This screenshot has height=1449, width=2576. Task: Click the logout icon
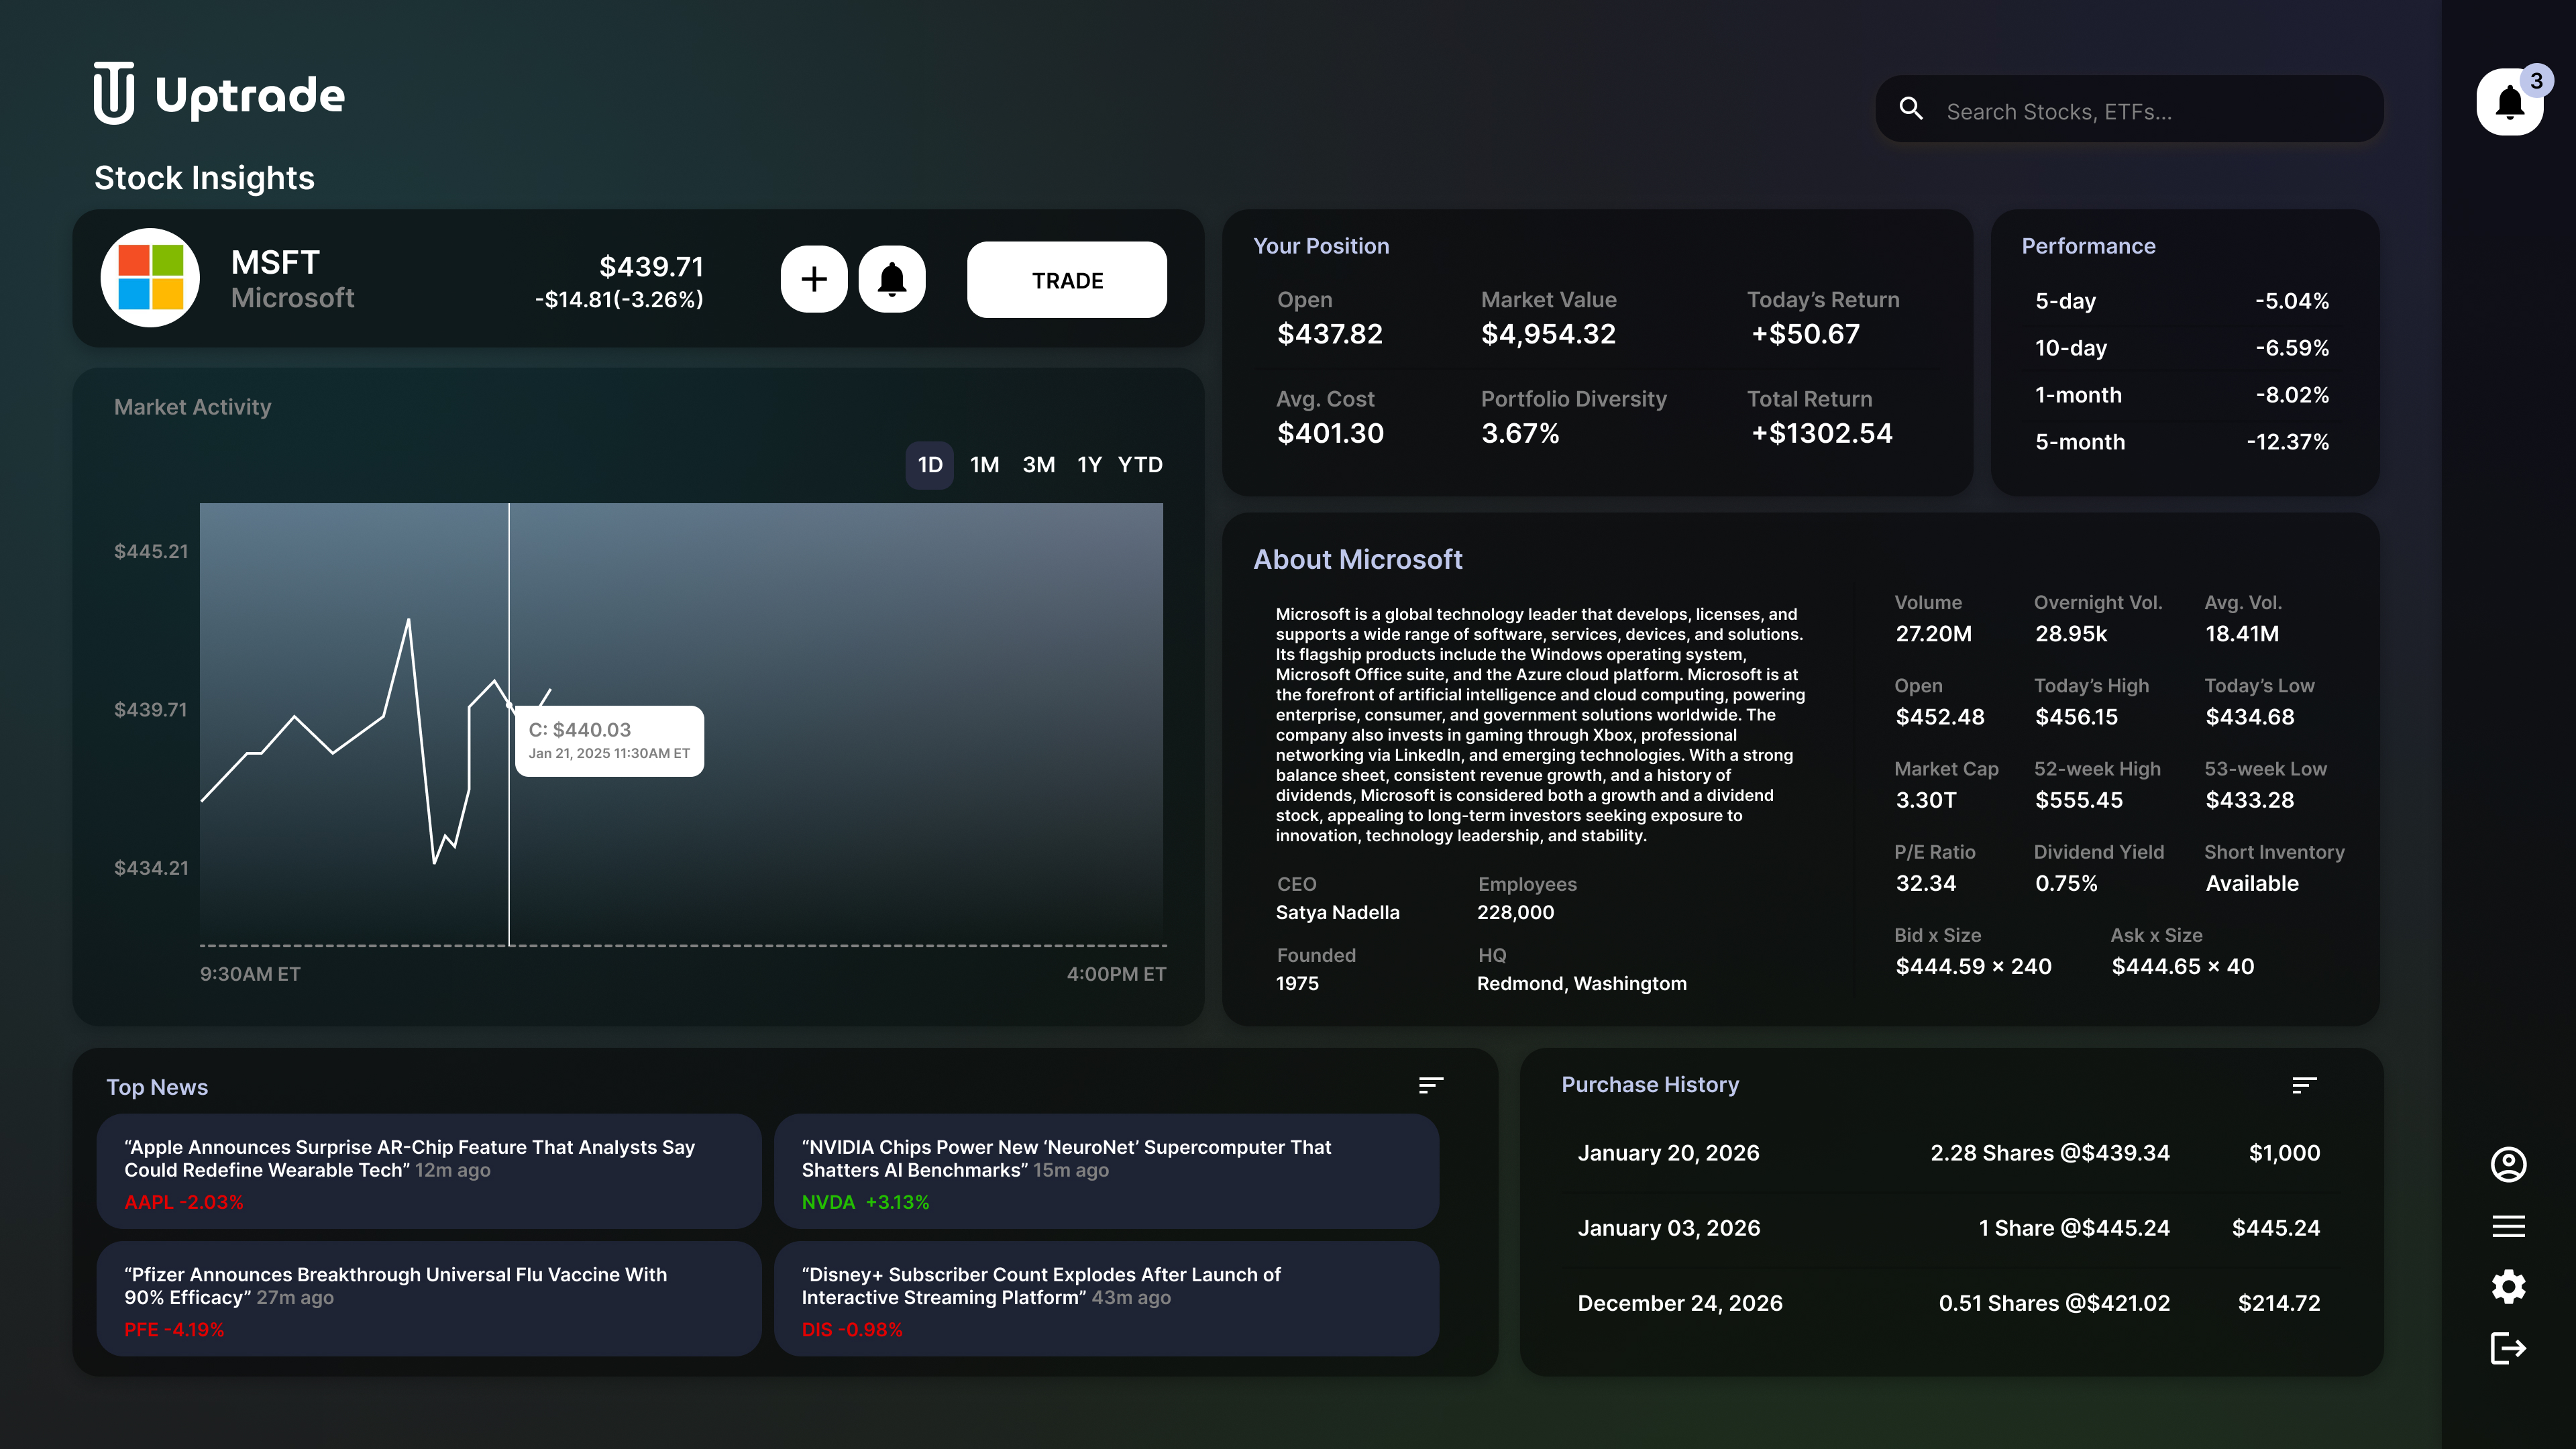2508,1348
